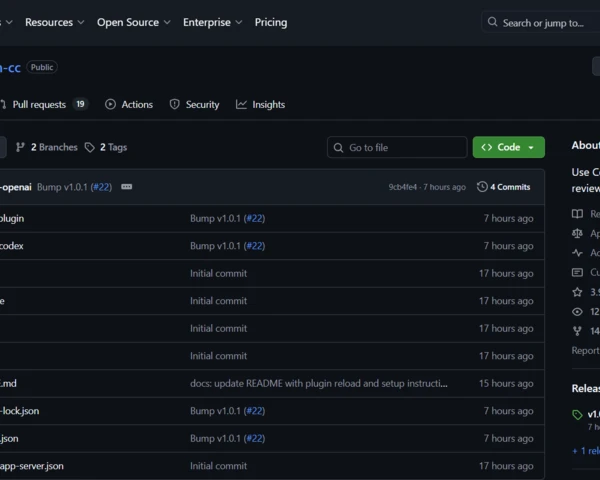Click the commit history clock icon
Screen dimensions: 600x480
point(482,187)
